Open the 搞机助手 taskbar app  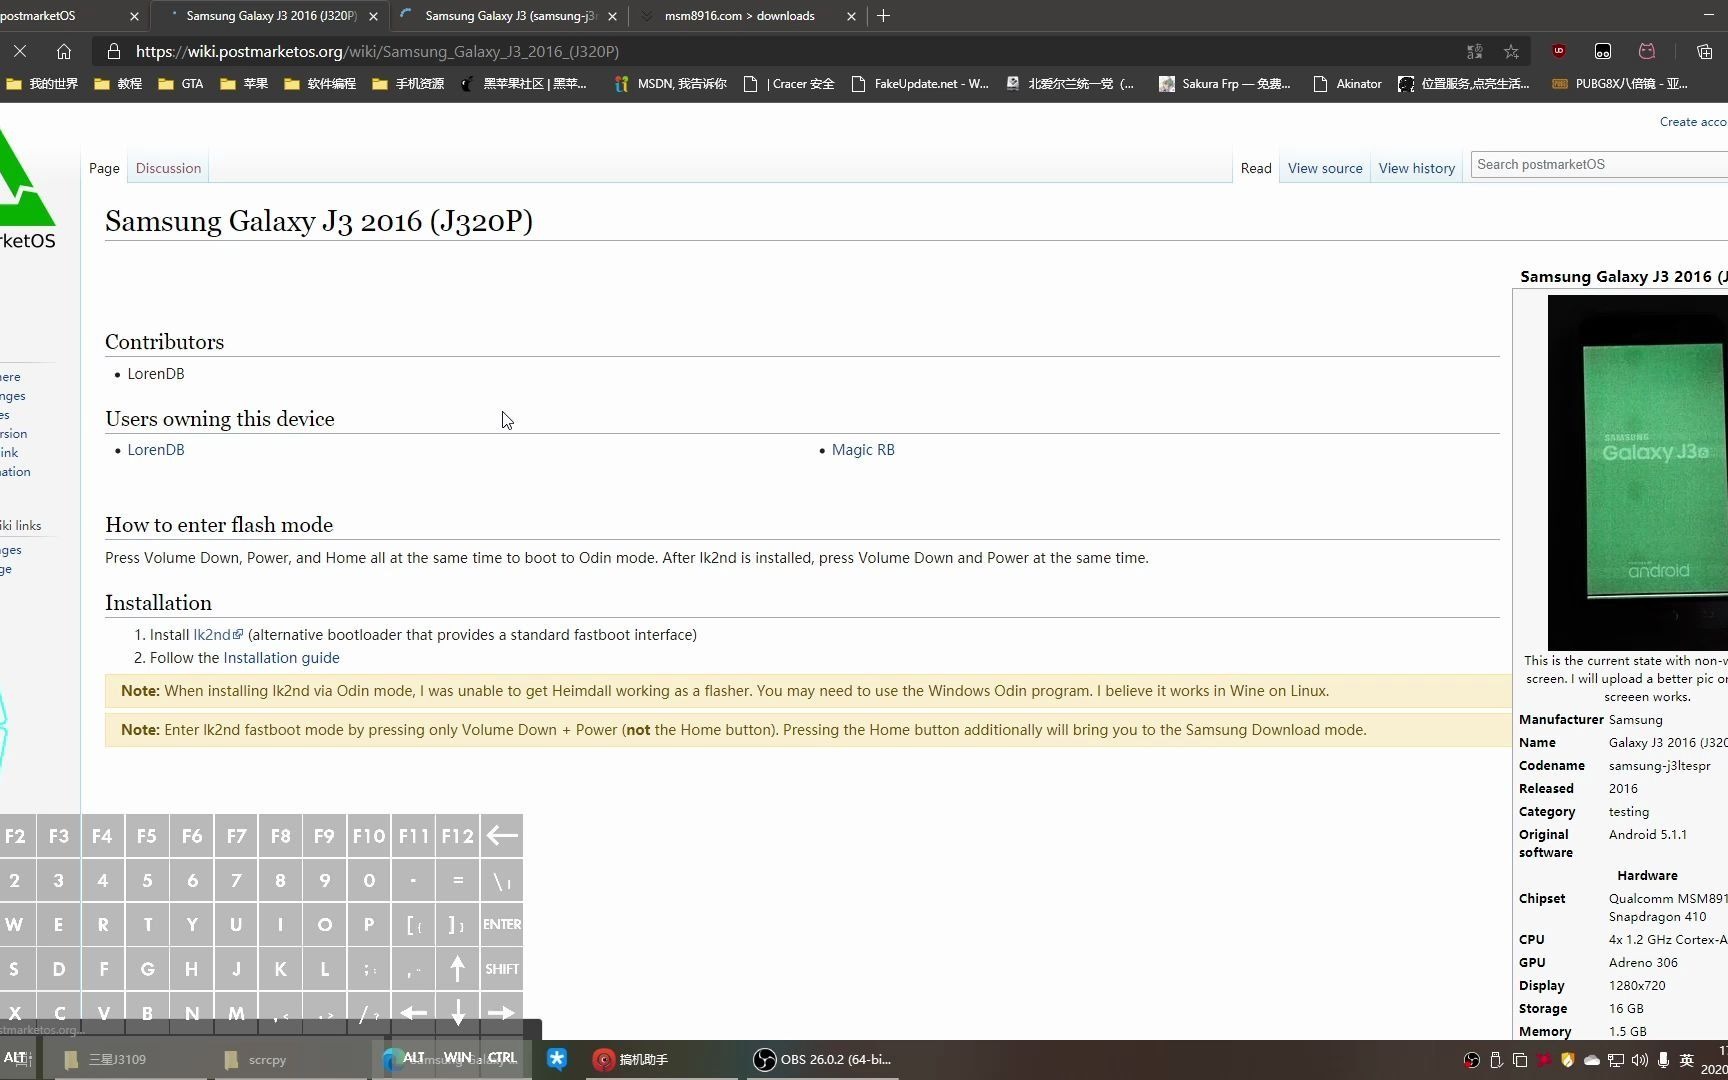point(632,1060)
